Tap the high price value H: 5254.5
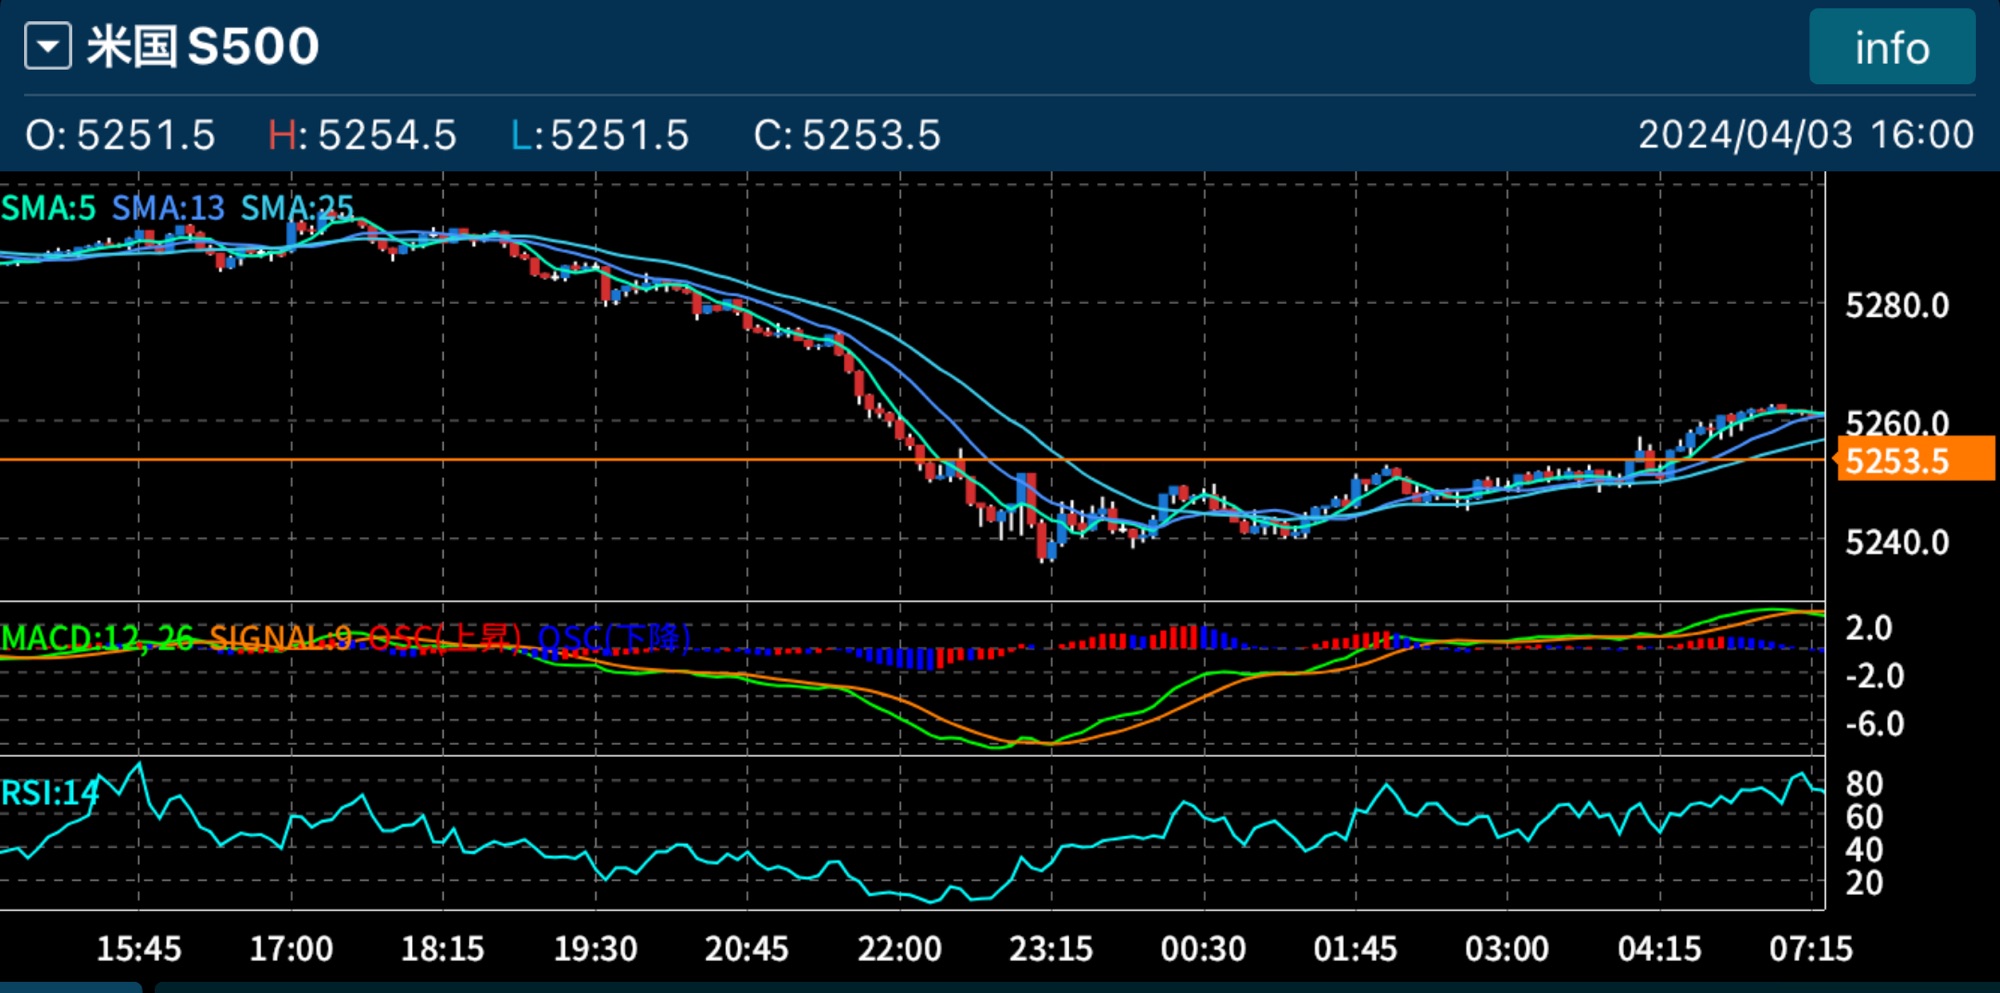 coord(362,135)
